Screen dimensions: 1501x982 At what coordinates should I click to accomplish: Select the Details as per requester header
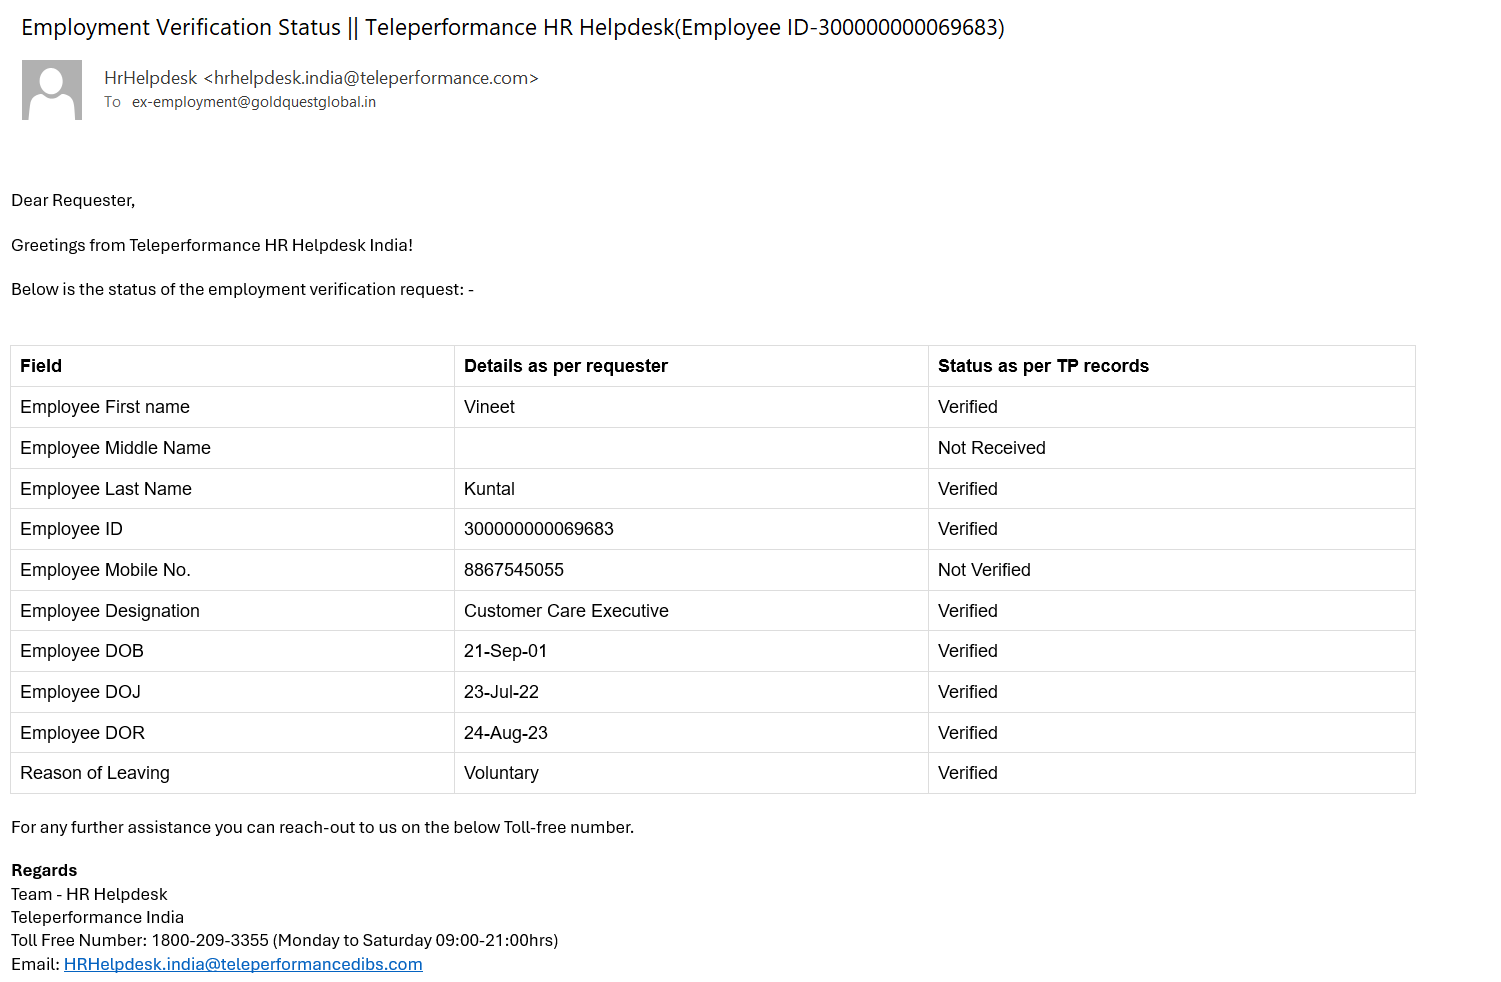[566, 366]
